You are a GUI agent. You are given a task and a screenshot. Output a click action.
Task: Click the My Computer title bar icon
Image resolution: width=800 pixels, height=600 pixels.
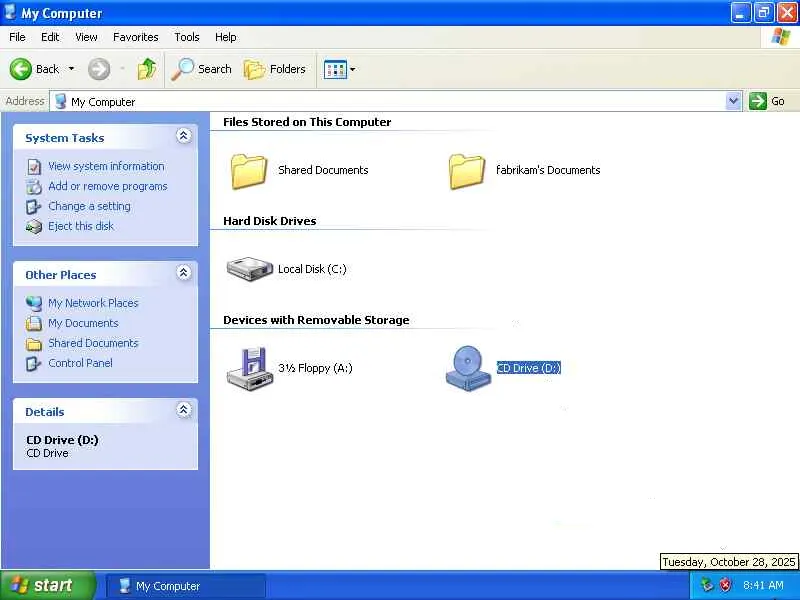10,11
